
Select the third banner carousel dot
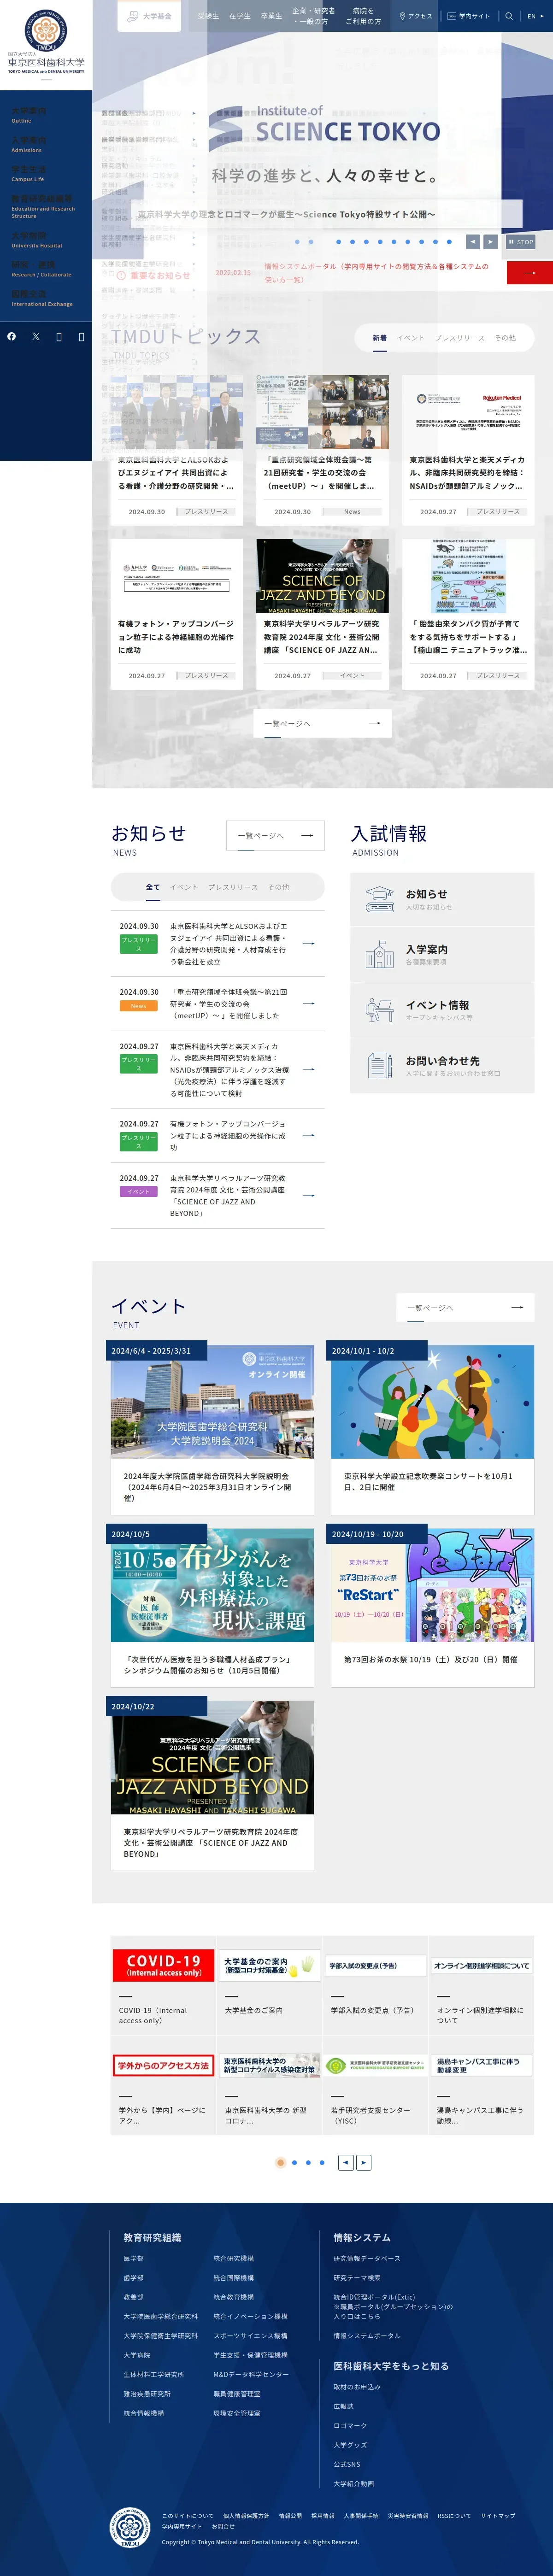click(x=308, y=2162)
